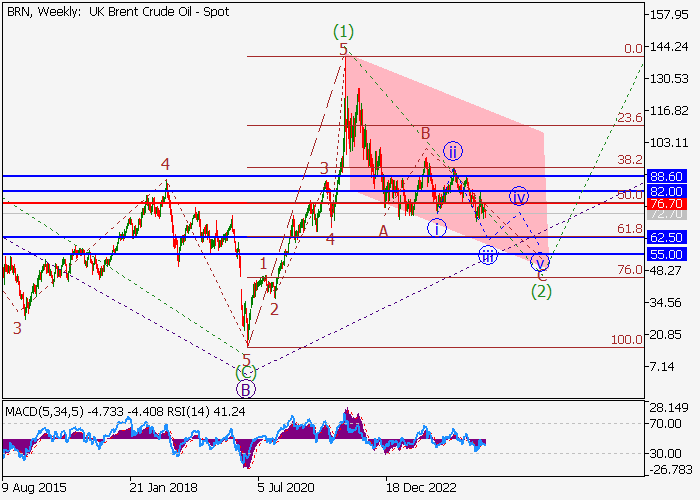Select the blue circled iv wave label
This screenshot has height=500, width=700.
tap(519, 196)
